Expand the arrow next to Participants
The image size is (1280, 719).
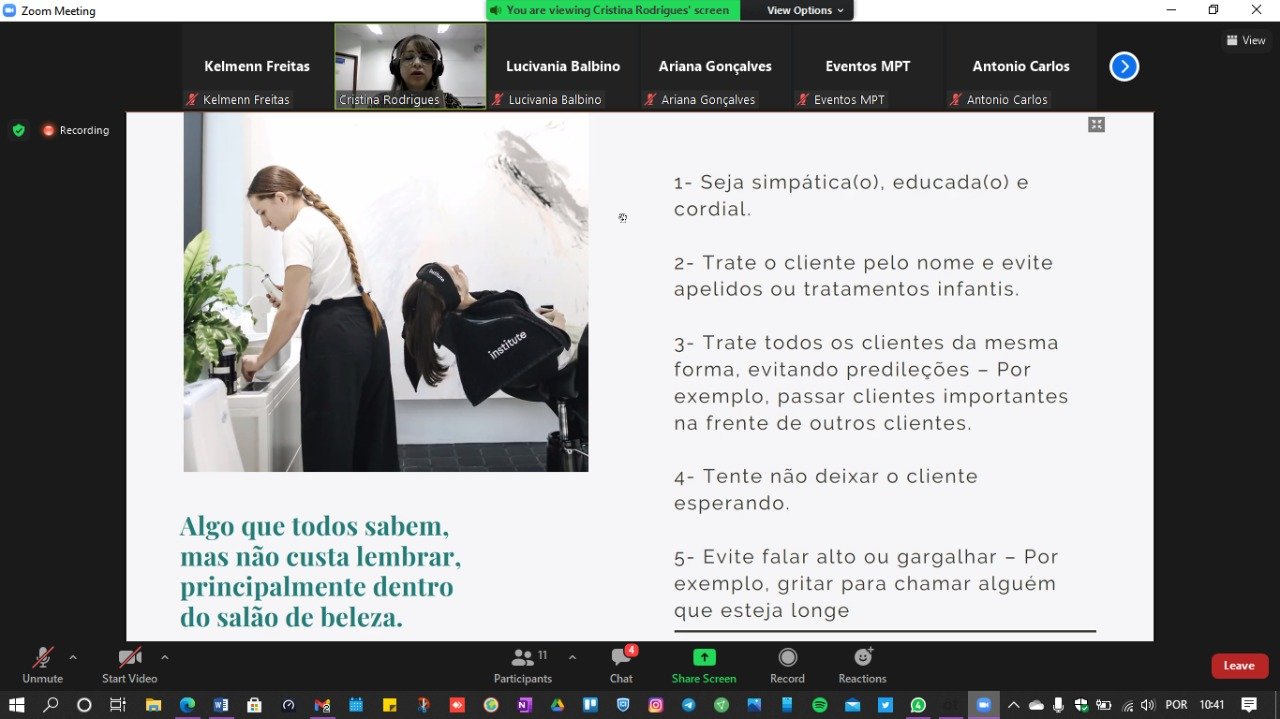coord(572,658)
